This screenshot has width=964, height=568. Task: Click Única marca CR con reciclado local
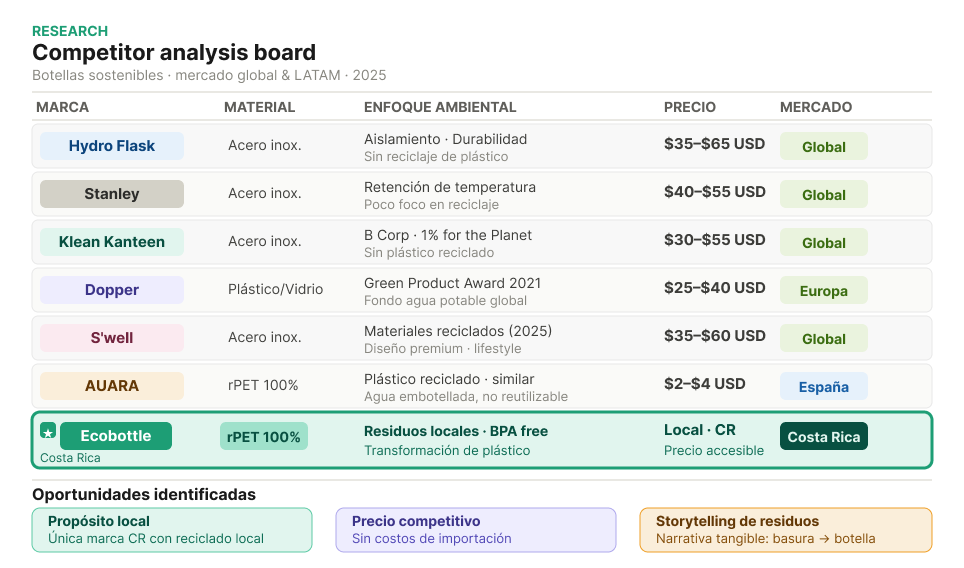tap(156, 538)
